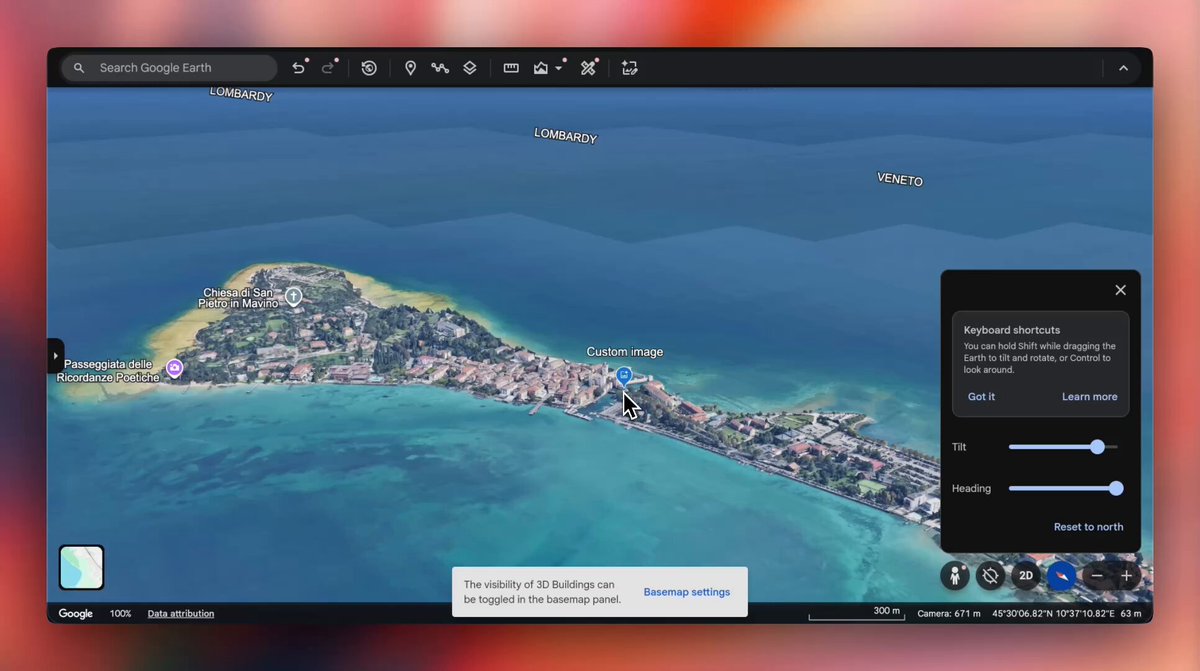Select the ruler measure tool

coord(511,68)
